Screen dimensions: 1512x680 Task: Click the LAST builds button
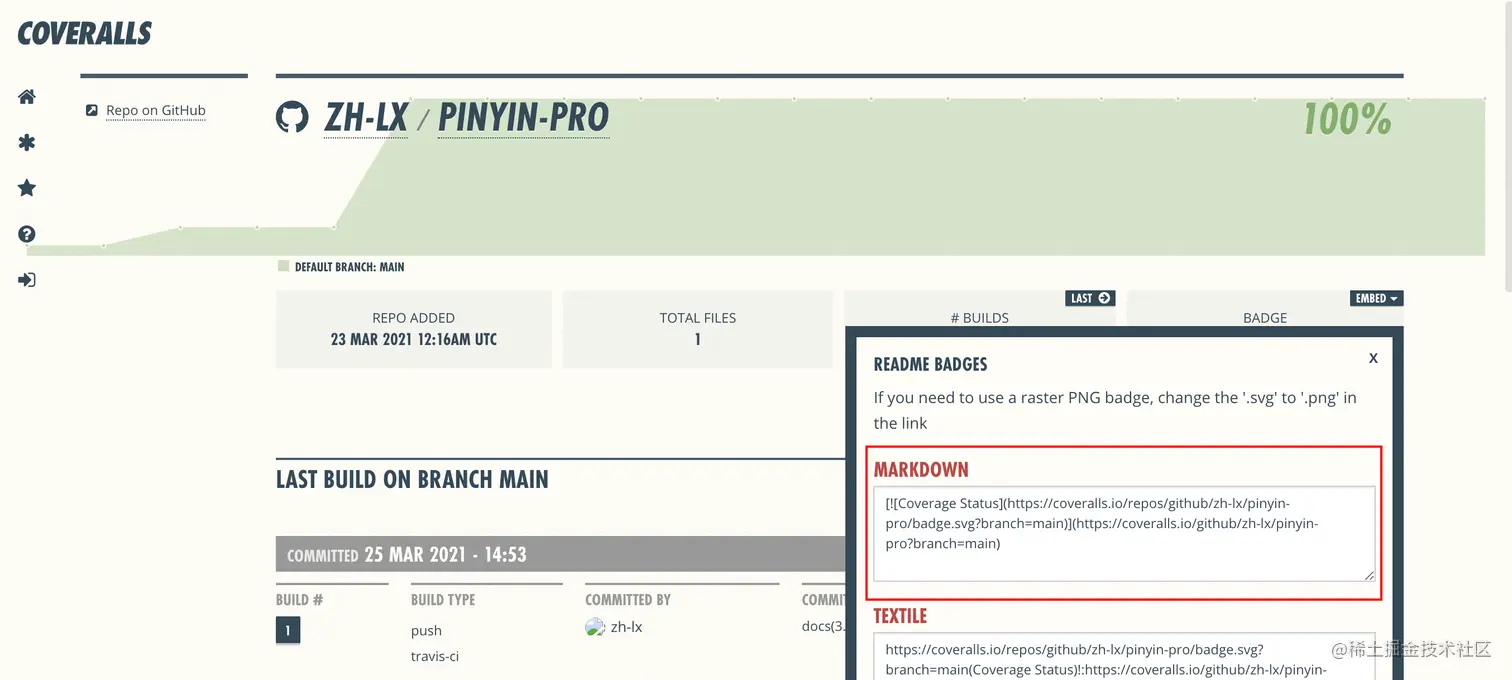point(1090,298)
